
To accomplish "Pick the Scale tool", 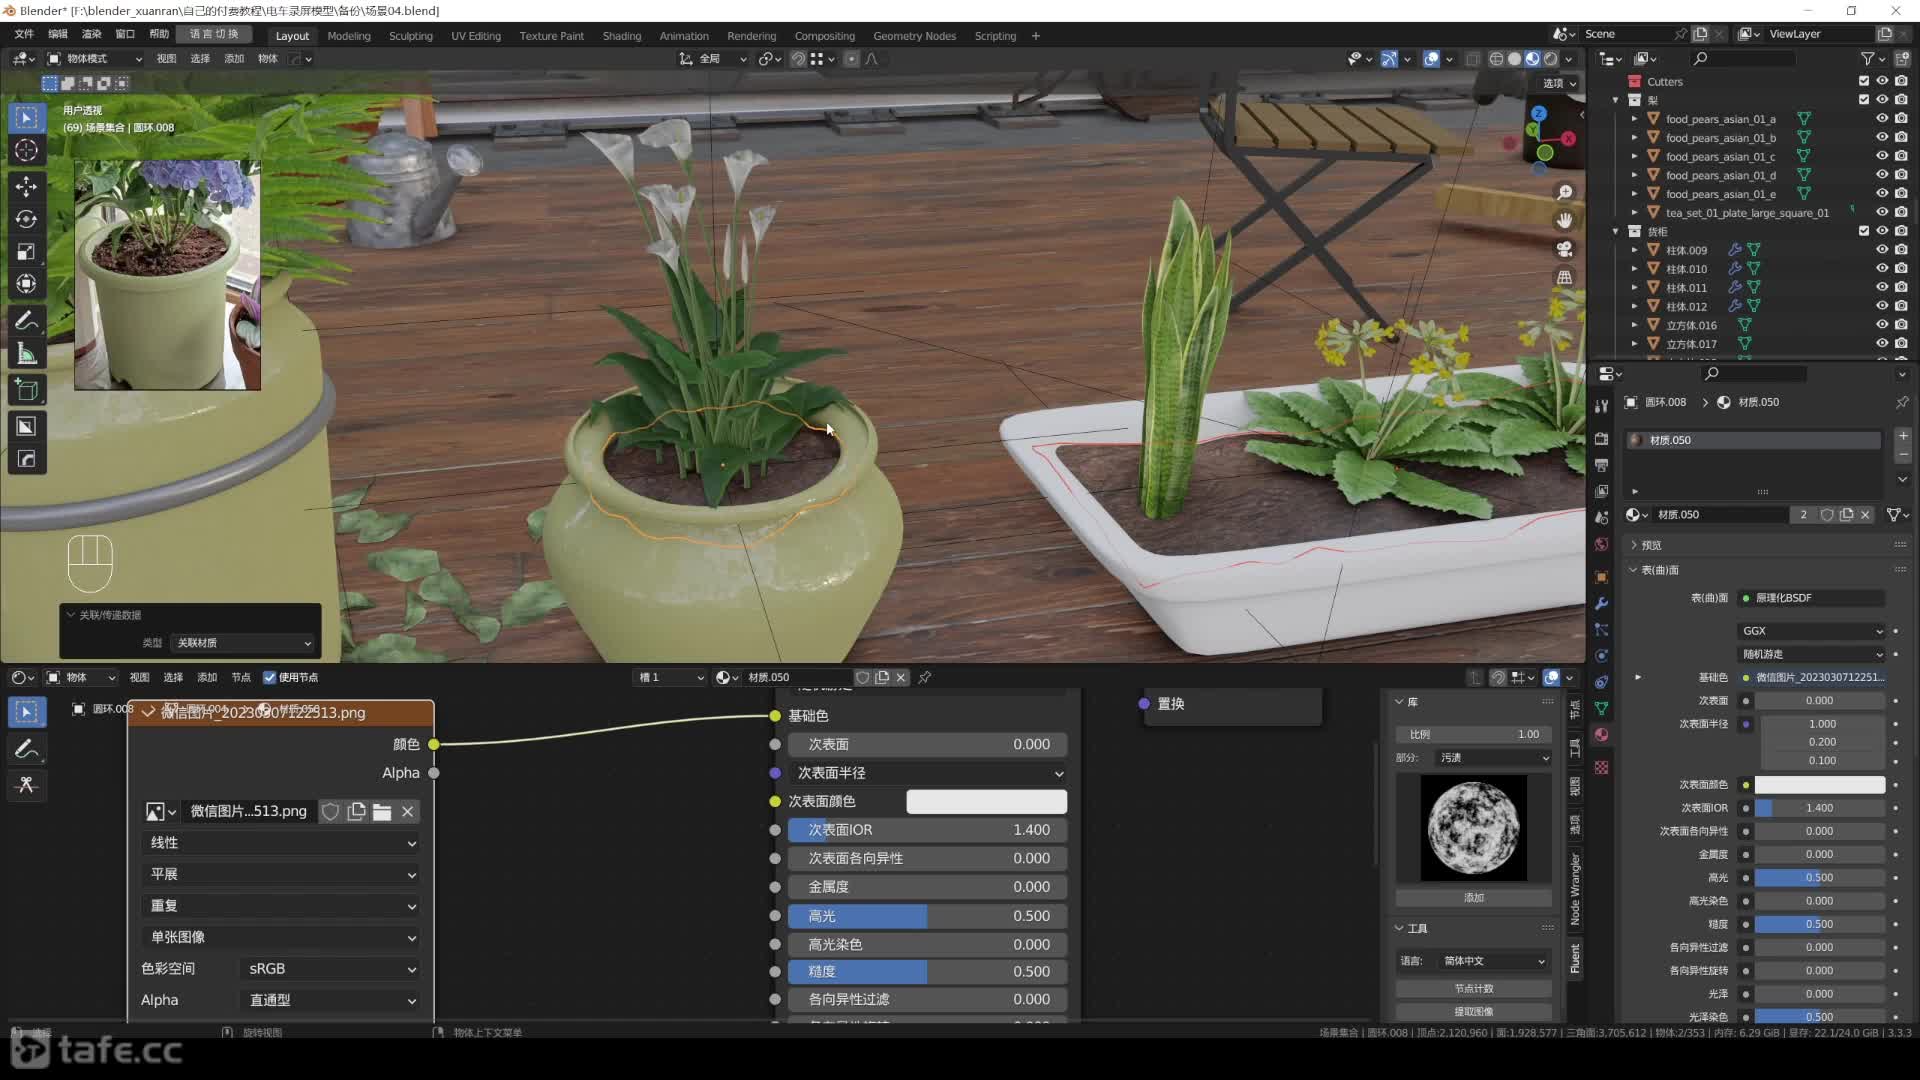I will pos(27,252).
